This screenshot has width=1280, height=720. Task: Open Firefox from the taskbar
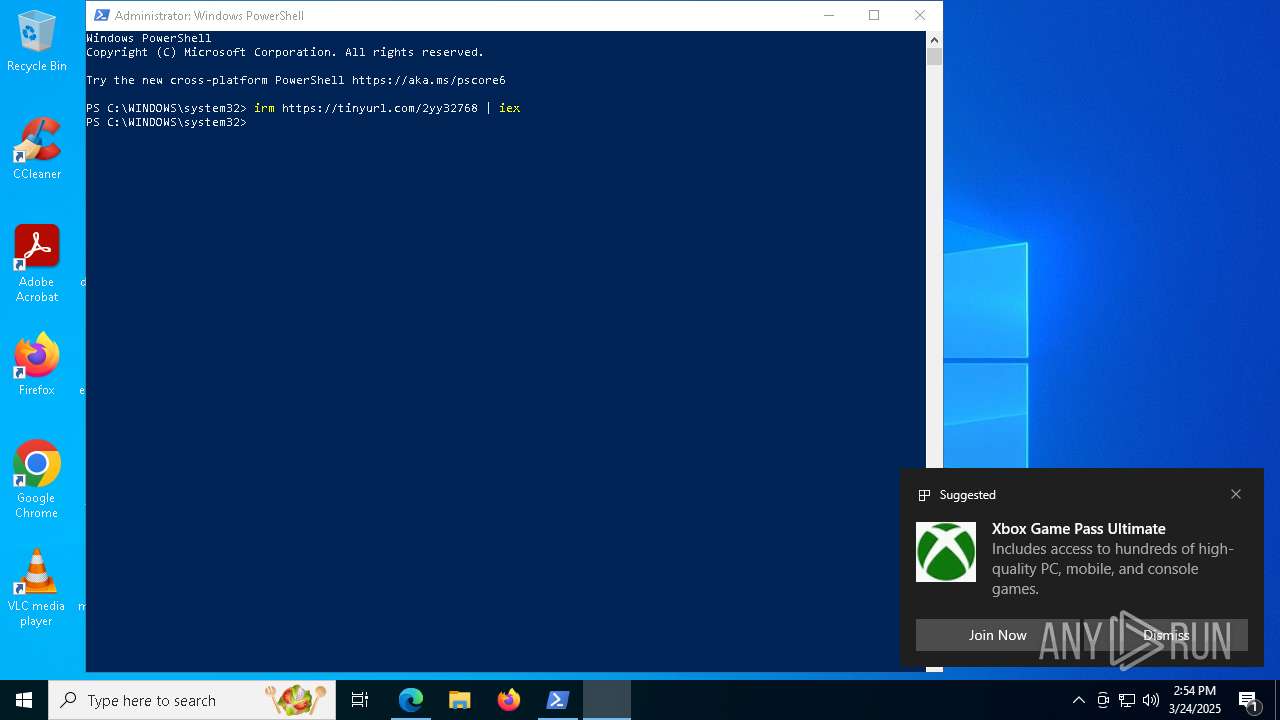tap(509, 700)
